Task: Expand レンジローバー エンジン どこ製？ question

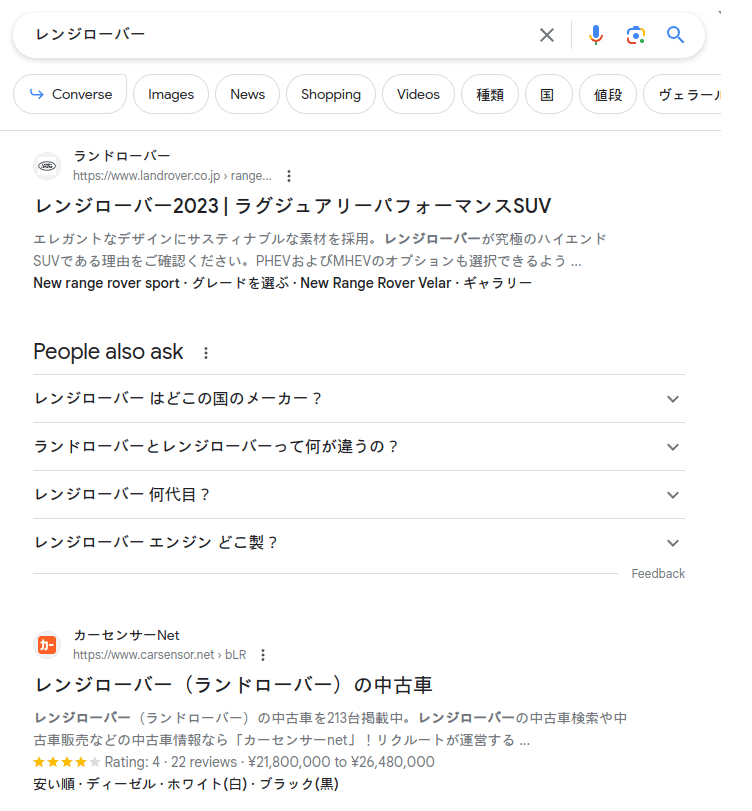Action: (x=672, y=543)
